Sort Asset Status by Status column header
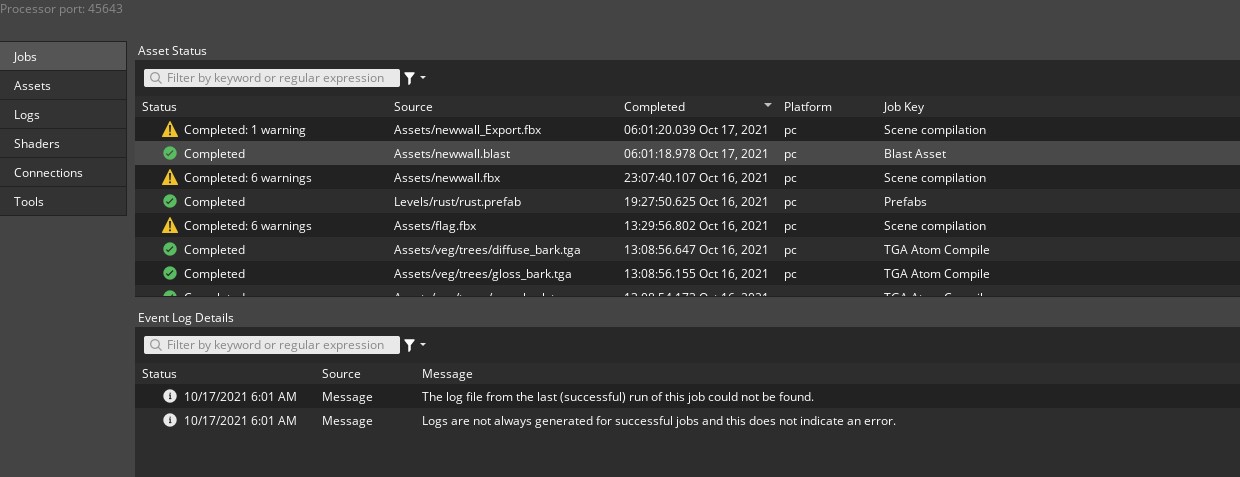This screenshot has width=1240, height=477. coord(159,107)
